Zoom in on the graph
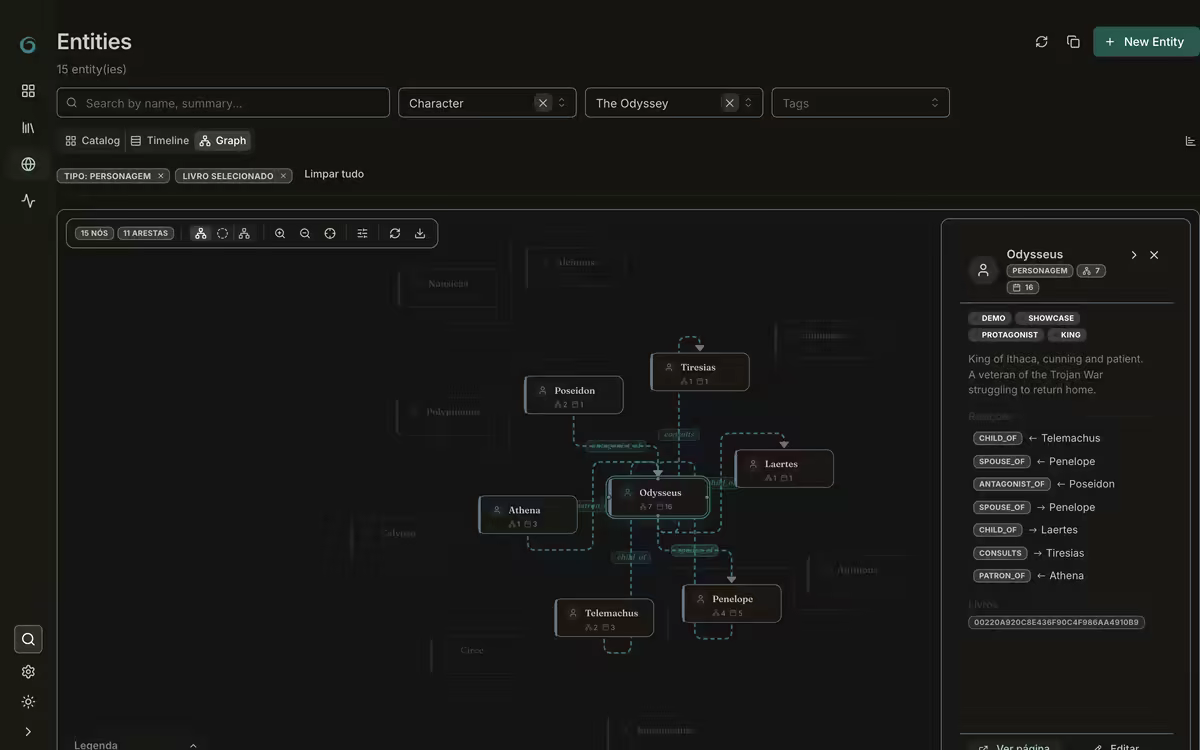The image size is (1200, 750). 280,233
